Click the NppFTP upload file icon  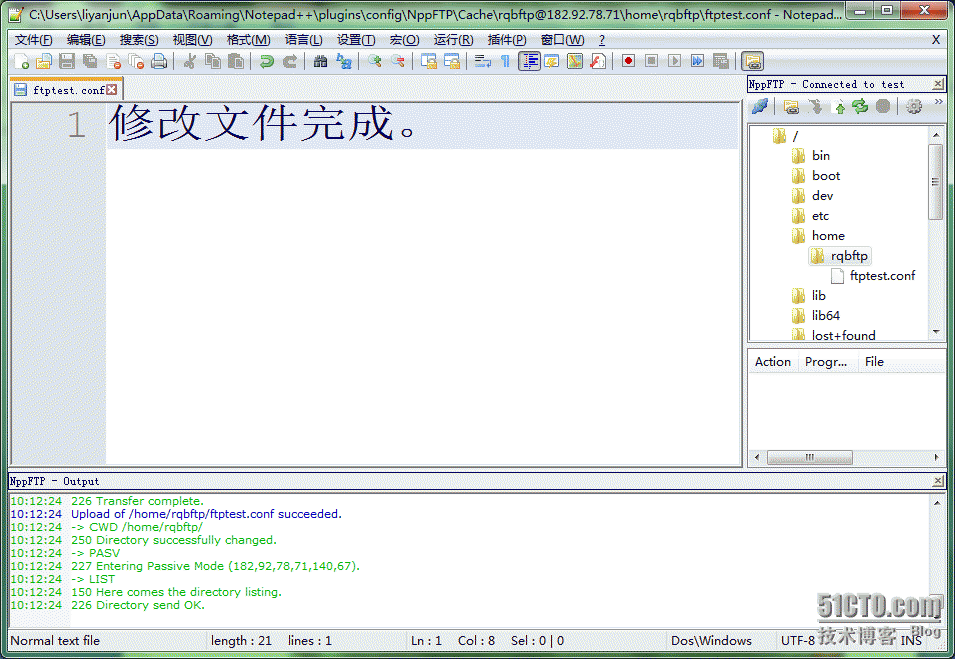click(840, 107)
